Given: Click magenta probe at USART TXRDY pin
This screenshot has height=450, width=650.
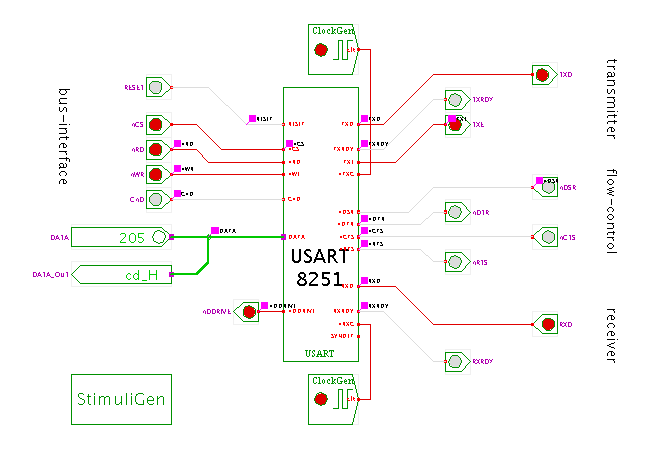Looking at the screenshot, I should coord(364,143).
